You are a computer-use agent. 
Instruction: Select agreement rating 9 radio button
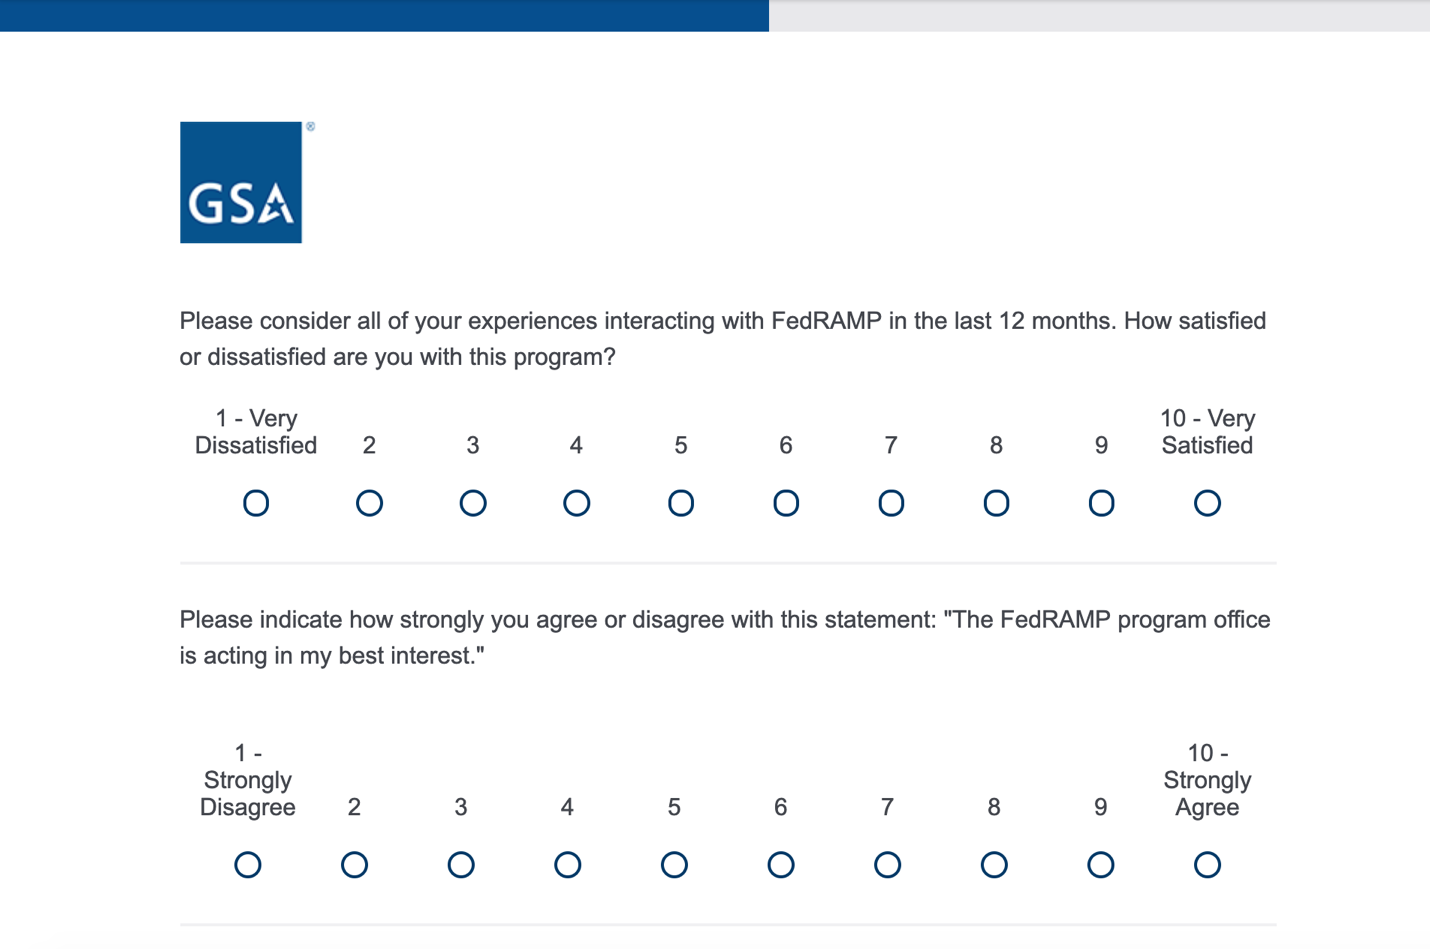[x=1101, y=865]
